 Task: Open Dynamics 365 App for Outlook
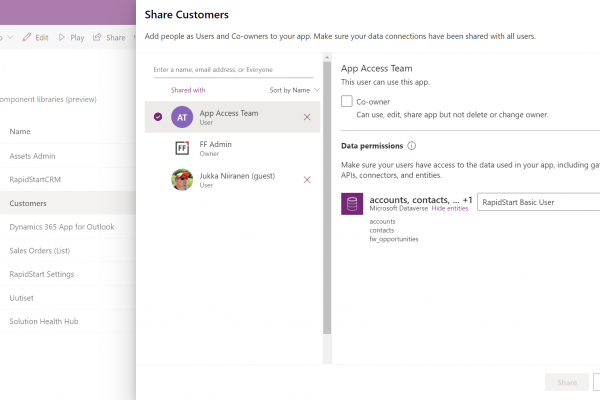[x=62, y=227]
